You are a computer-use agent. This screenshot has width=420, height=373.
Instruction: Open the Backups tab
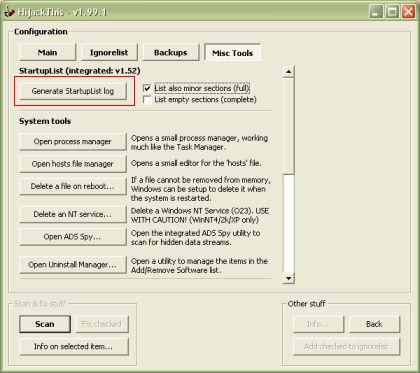click(x=171, y=53)
